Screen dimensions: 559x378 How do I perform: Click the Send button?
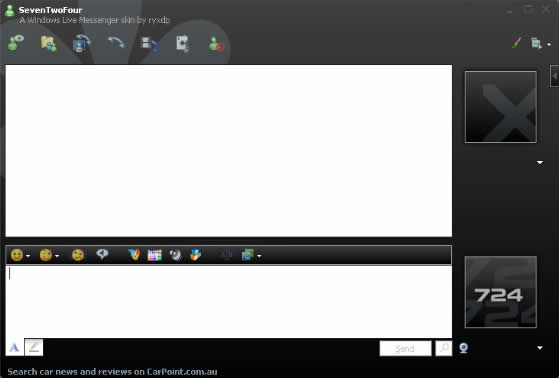tap(405, 348)
